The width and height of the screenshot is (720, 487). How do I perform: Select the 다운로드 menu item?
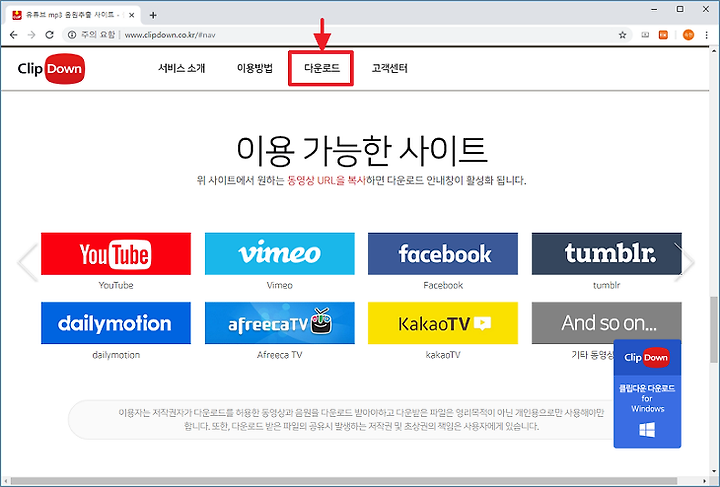pyautogui.click(x=321, y=68)
